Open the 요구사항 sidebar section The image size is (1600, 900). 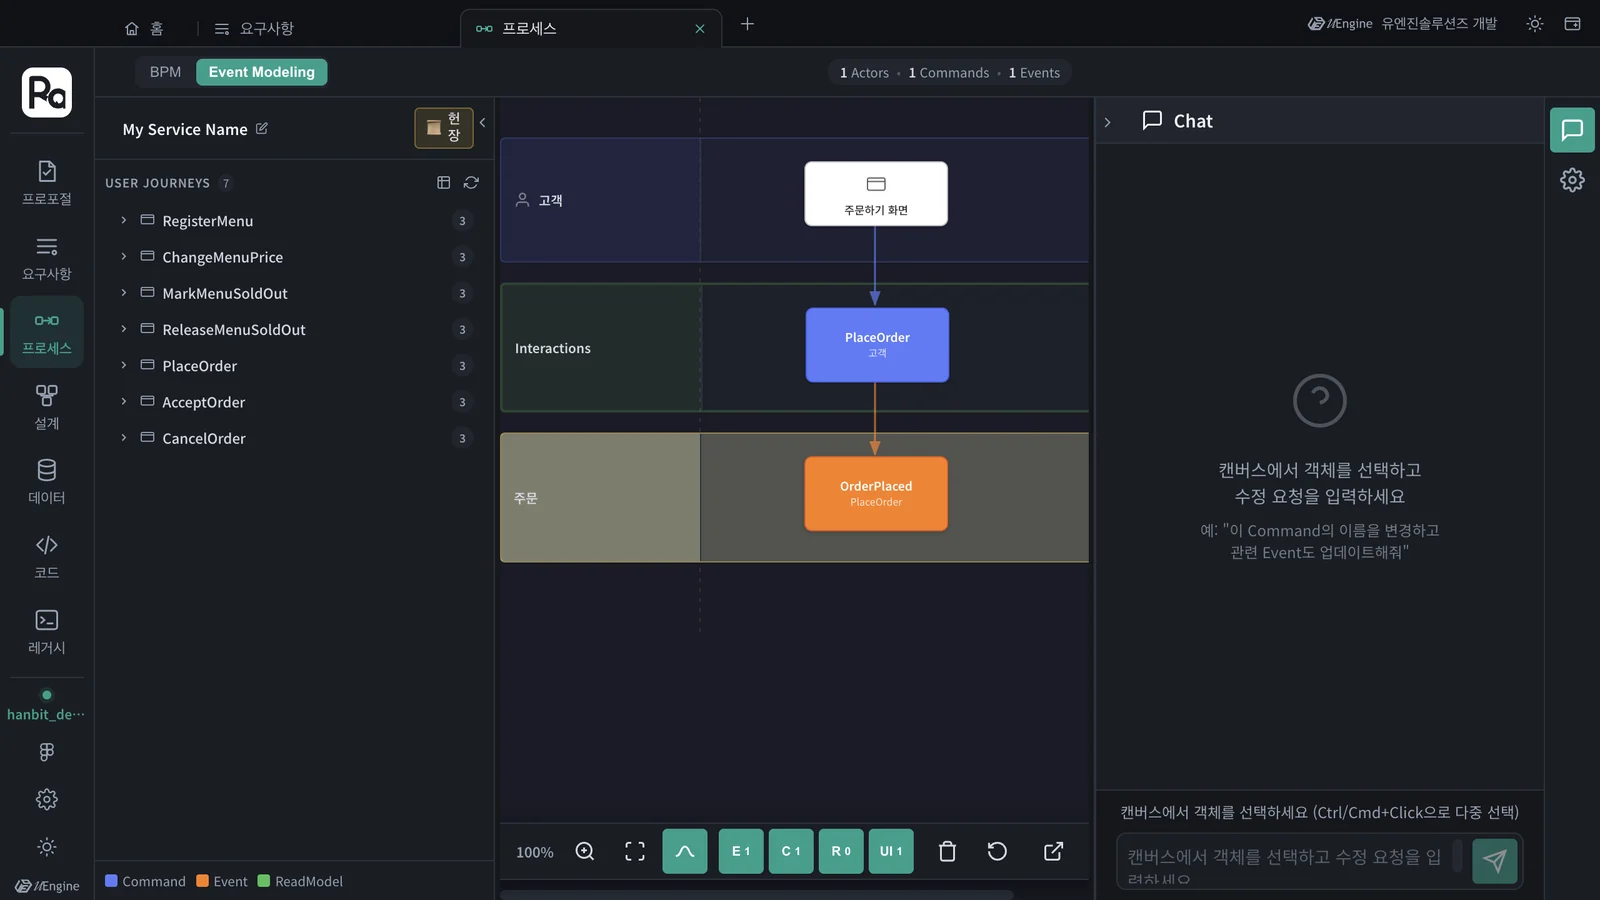pyautogui.click(x=47, y=258)
